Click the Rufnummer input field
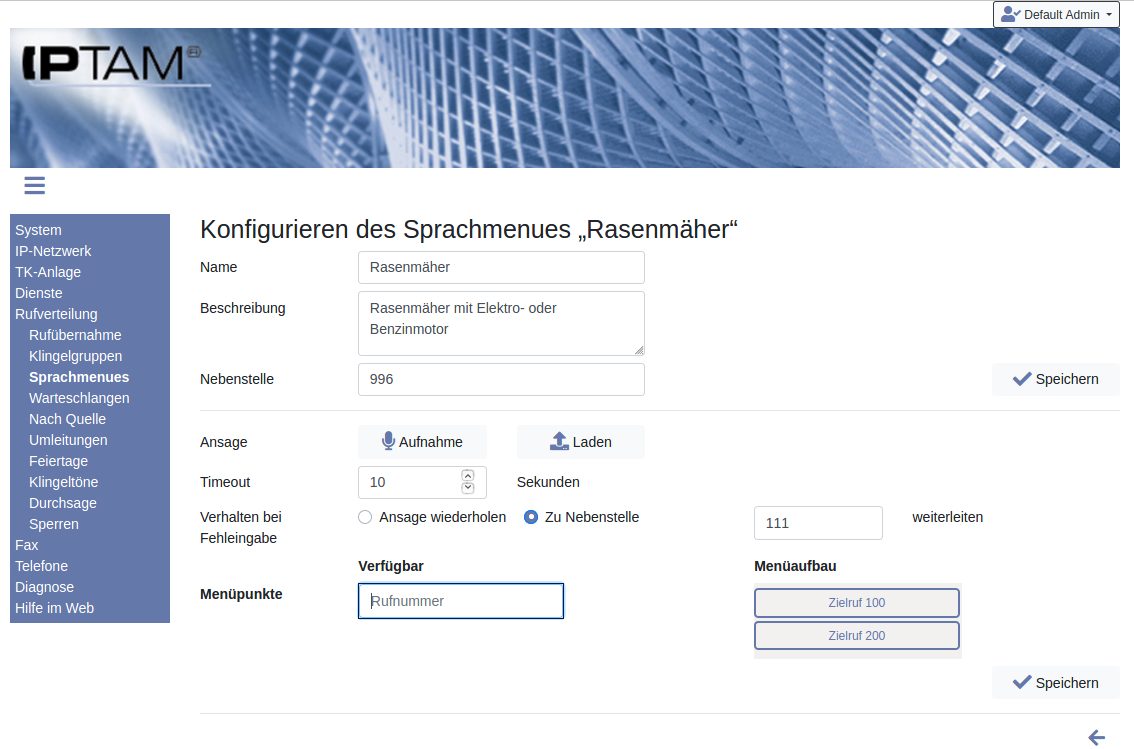 coord(460,601)
